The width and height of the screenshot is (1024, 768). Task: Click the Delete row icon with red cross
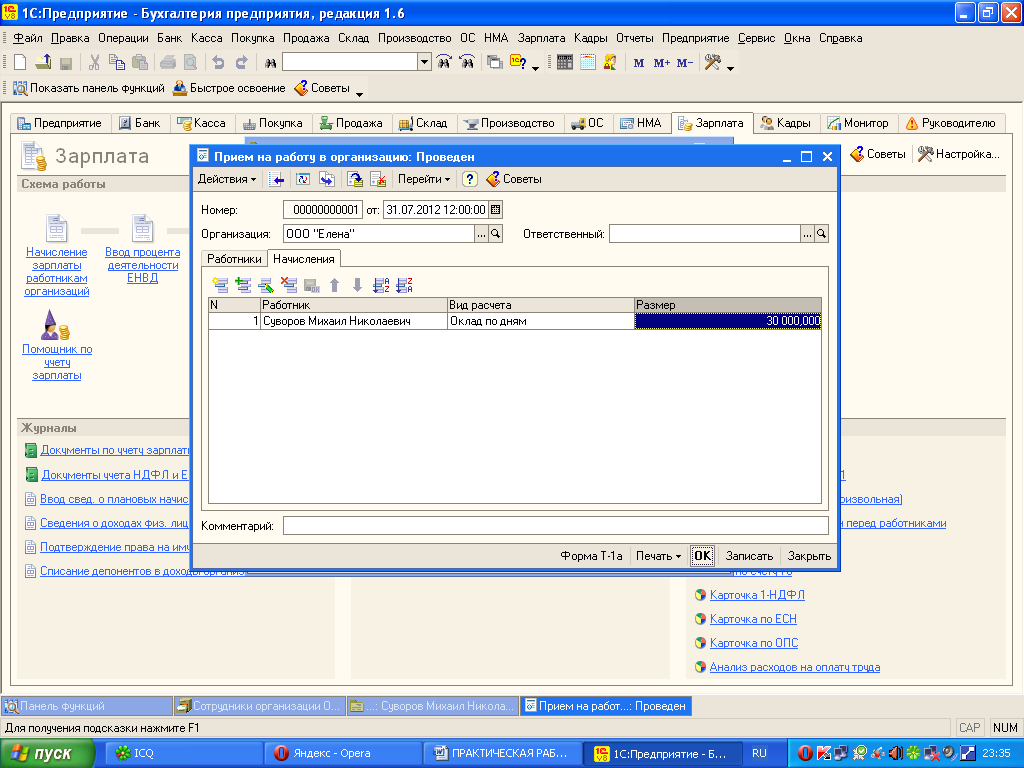(x=289, y=285)
